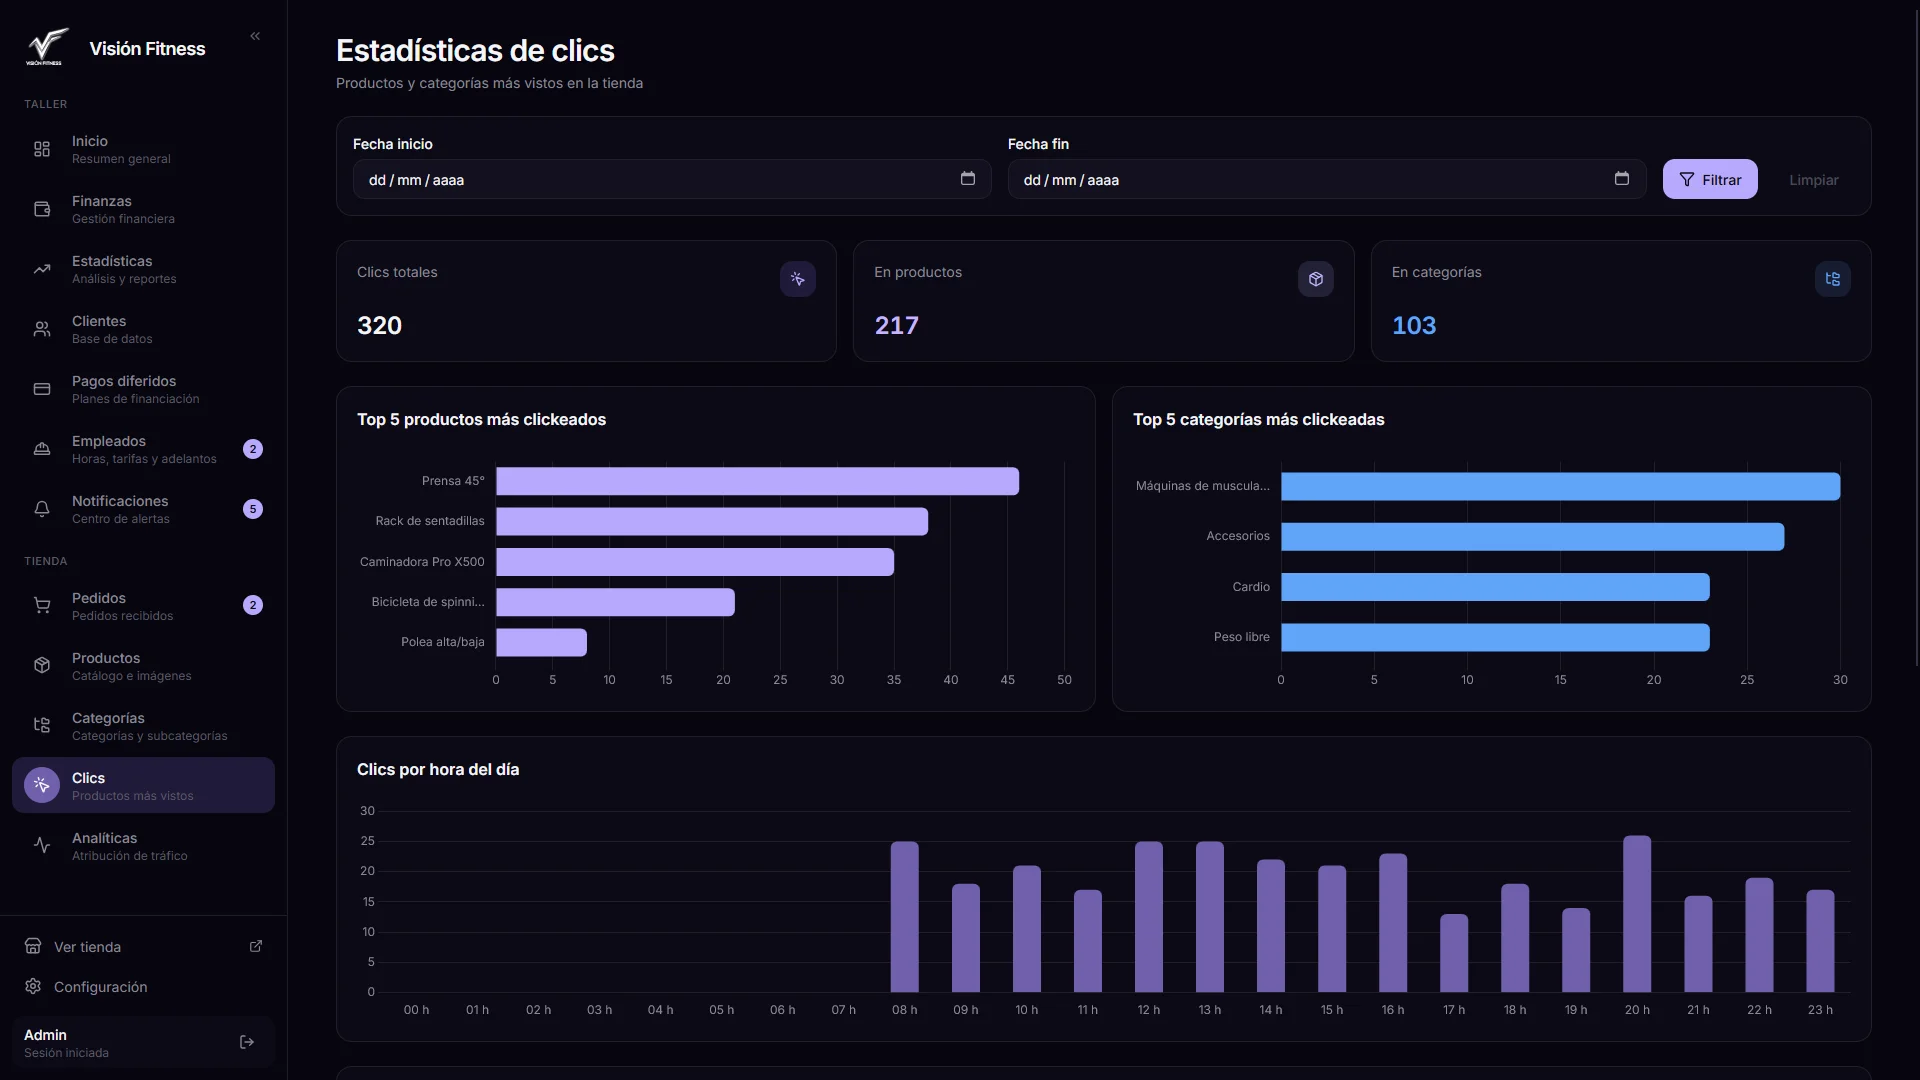
Task: Click the Filtrar button
Action: 1709,179
